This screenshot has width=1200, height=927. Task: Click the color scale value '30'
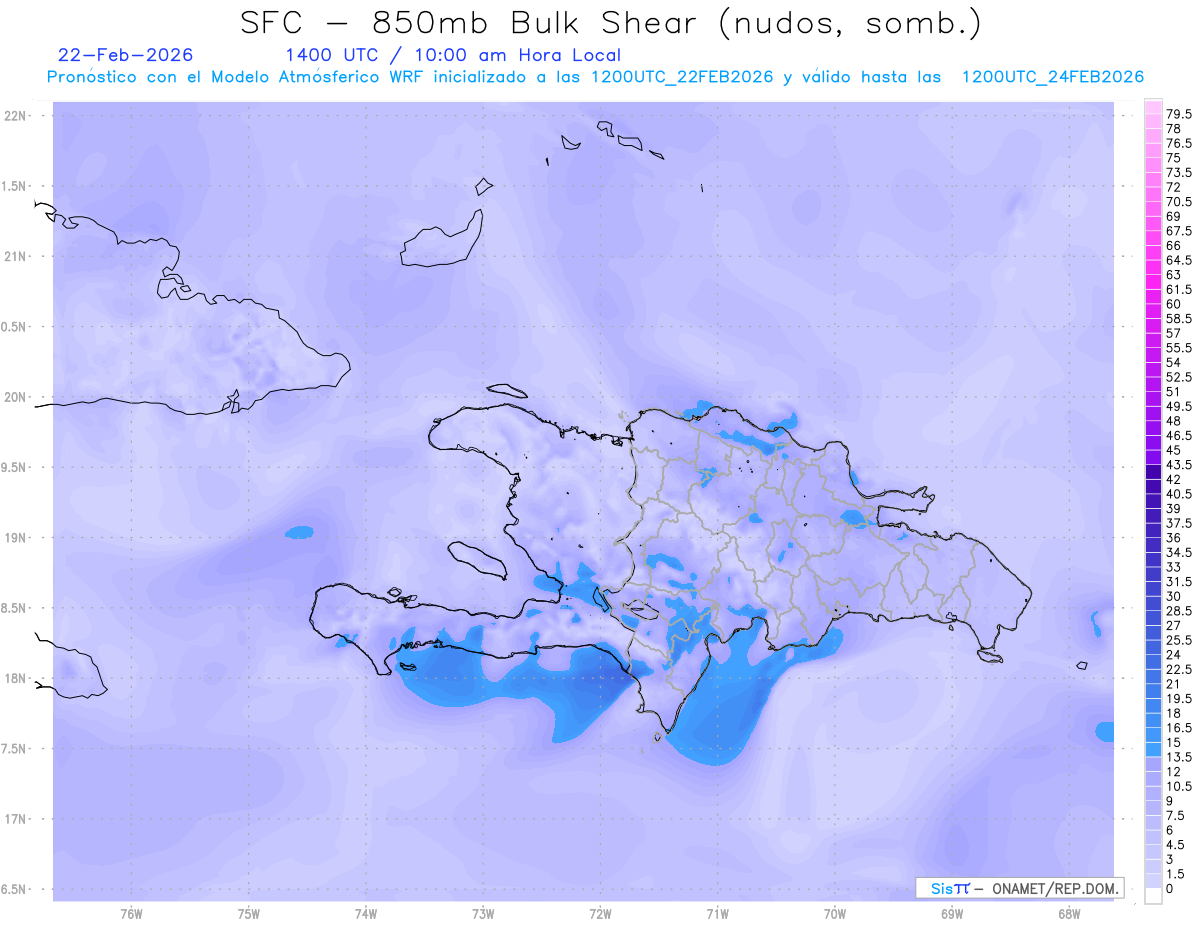pyautogui.click(x=1174, y=596)
